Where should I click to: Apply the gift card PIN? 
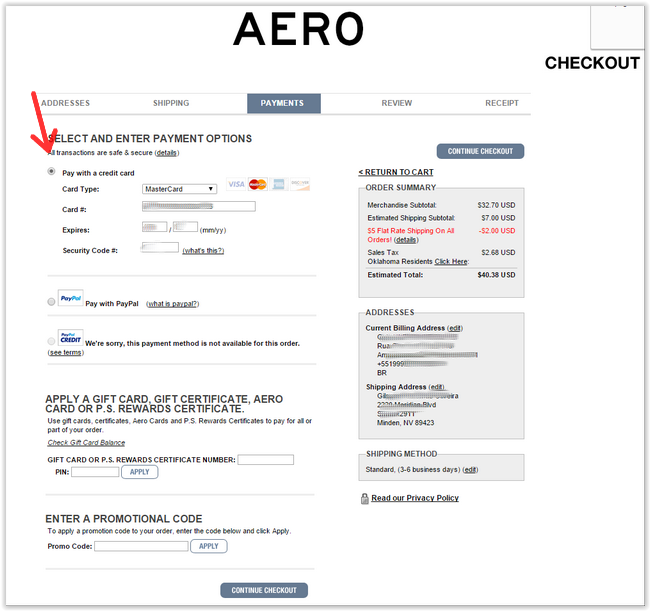point(140,472)
